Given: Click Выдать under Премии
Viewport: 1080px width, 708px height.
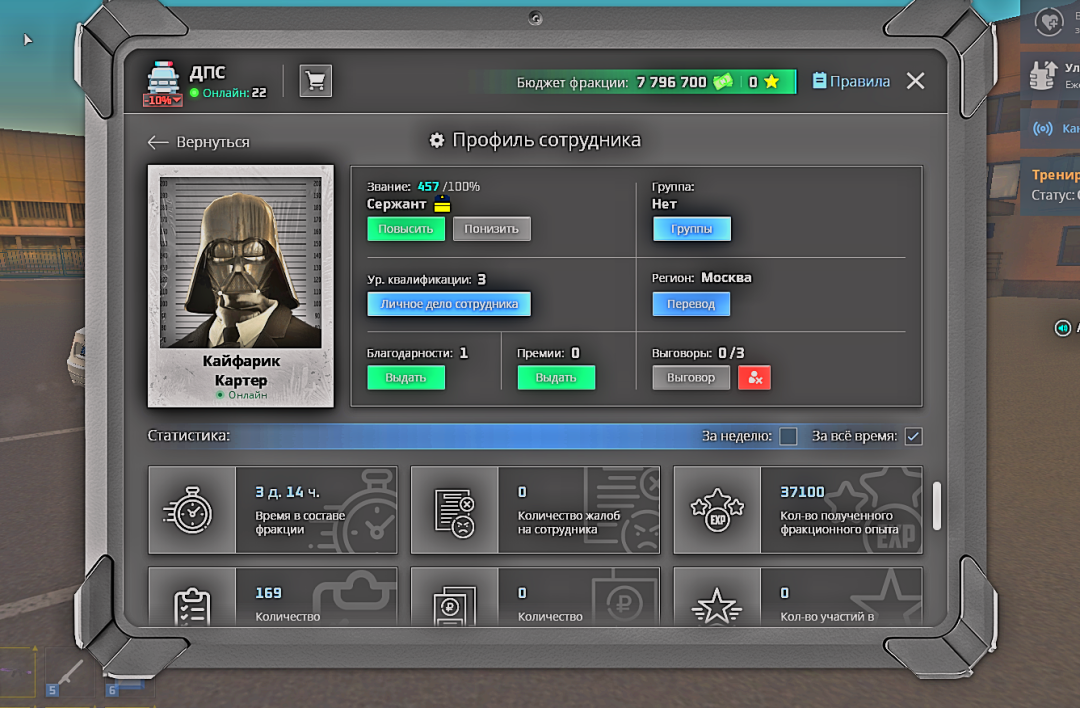Looking at the screenshot, I should point(556,377).
